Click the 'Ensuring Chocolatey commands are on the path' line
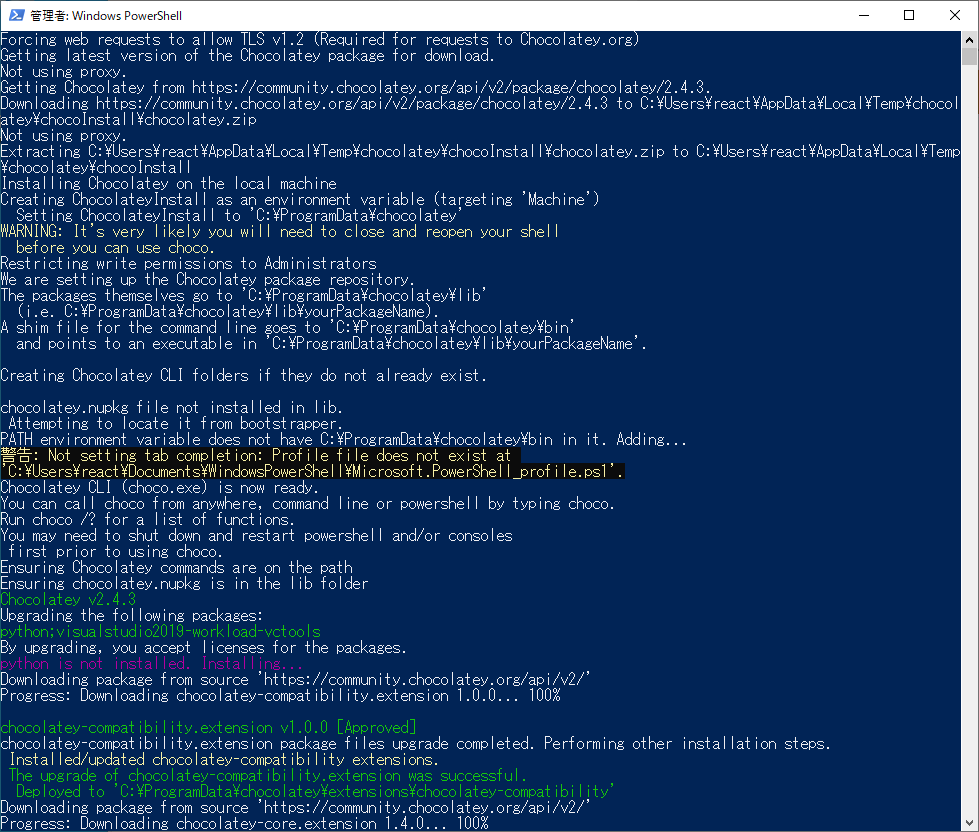The height and width of the screenshot is (832, 979). pos(176,567)
